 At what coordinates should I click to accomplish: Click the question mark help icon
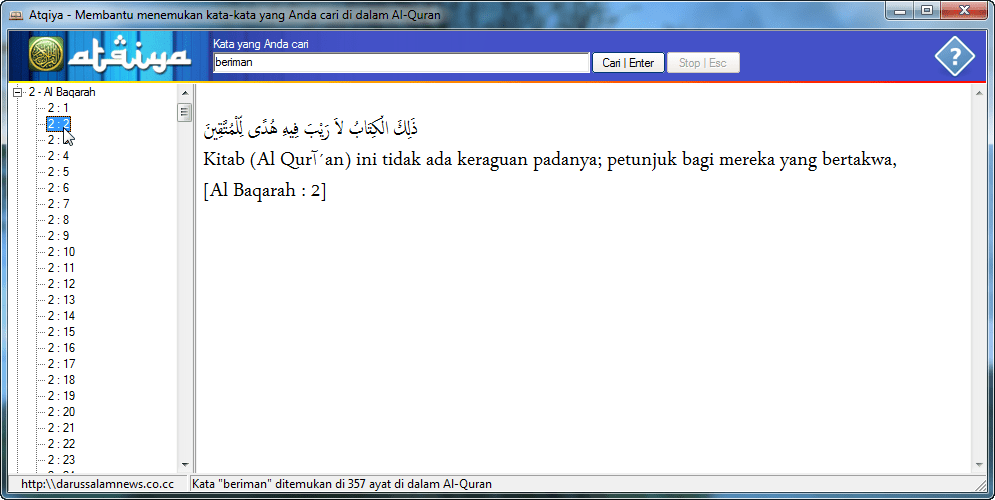click(x=954, y=57)
